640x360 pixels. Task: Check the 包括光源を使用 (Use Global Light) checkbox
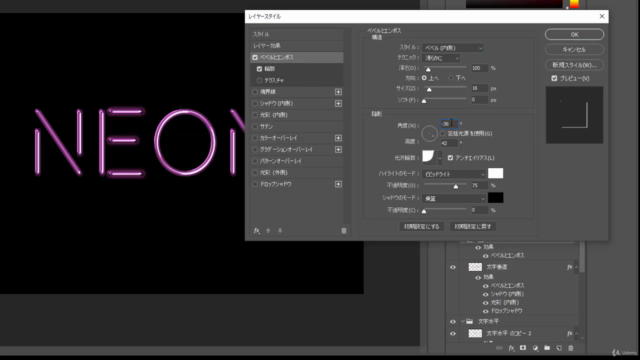point(443,133)
